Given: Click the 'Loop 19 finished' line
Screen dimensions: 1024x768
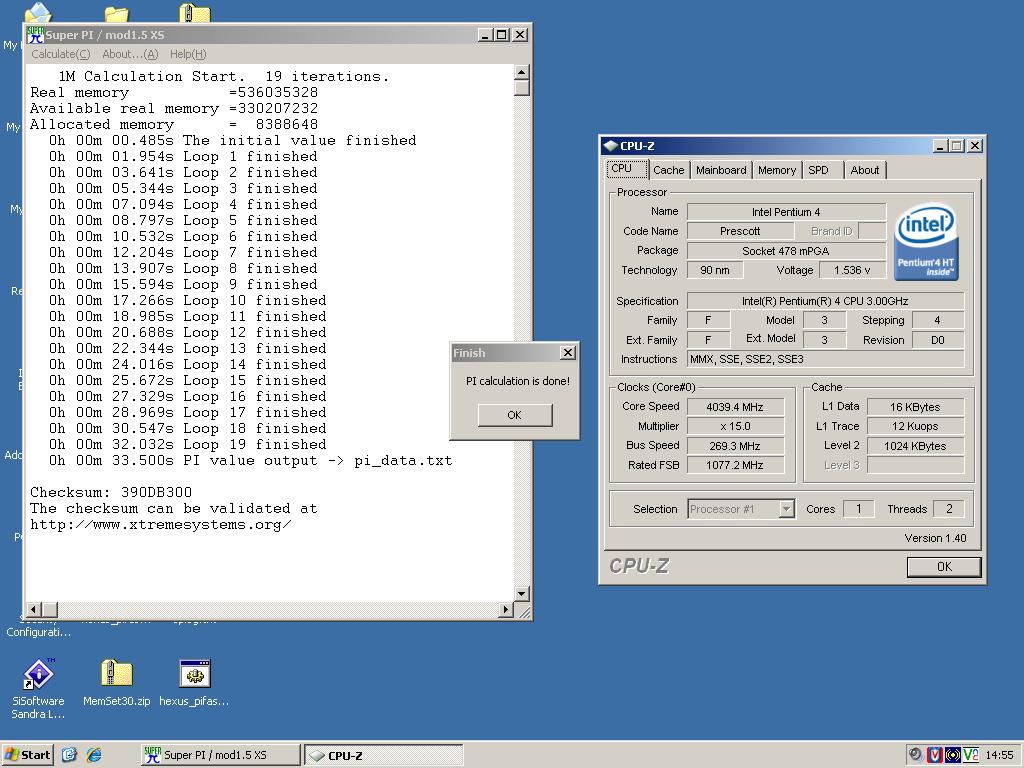Looking at the screenshot, I should (x=187, y=445).
